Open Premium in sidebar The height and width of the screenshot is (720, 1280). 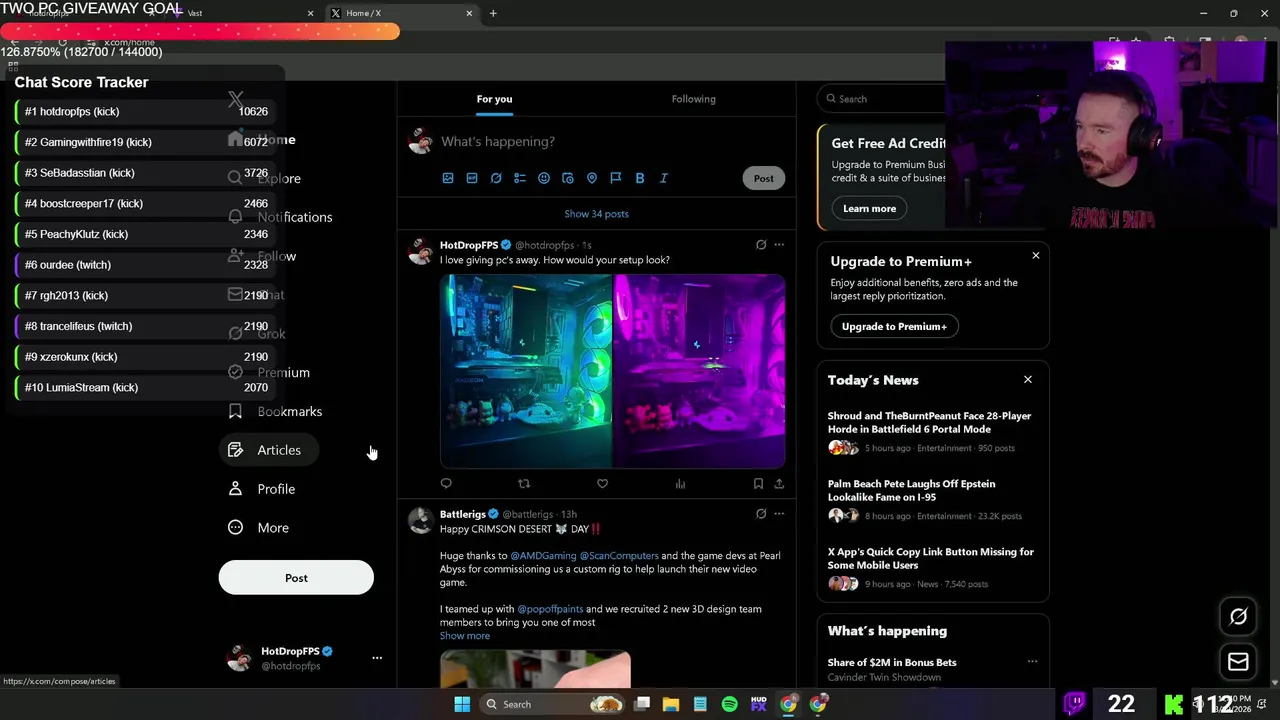269,372
